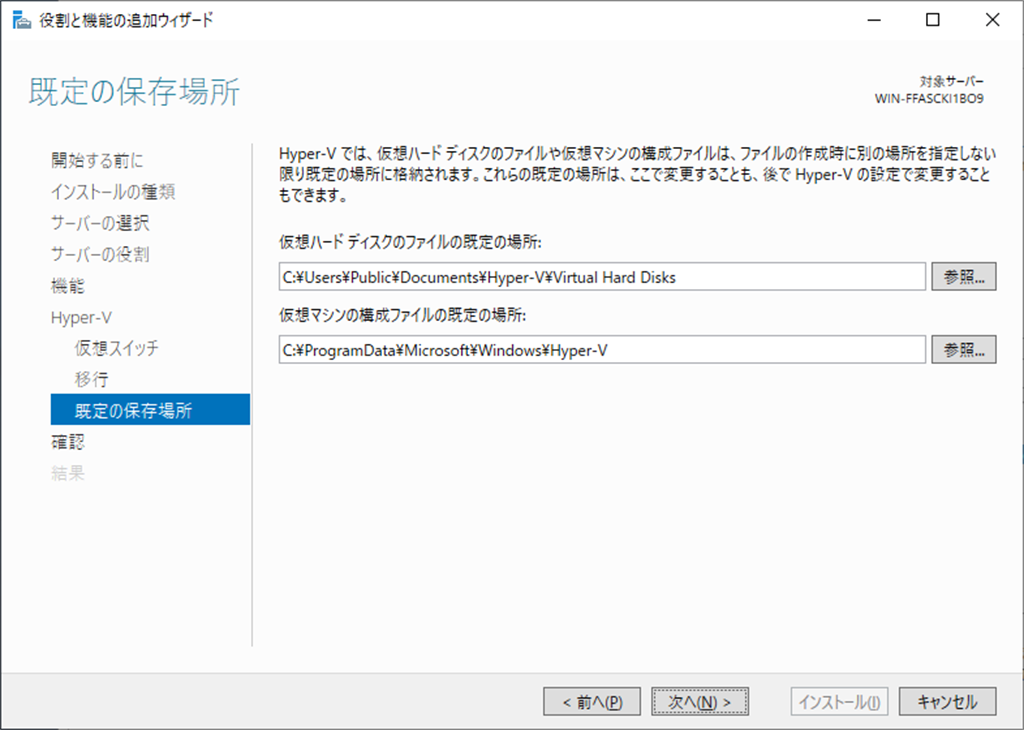Browse for the configuration file location
Viewport: 1024px width, 730px height.
(x=963, y=349)
